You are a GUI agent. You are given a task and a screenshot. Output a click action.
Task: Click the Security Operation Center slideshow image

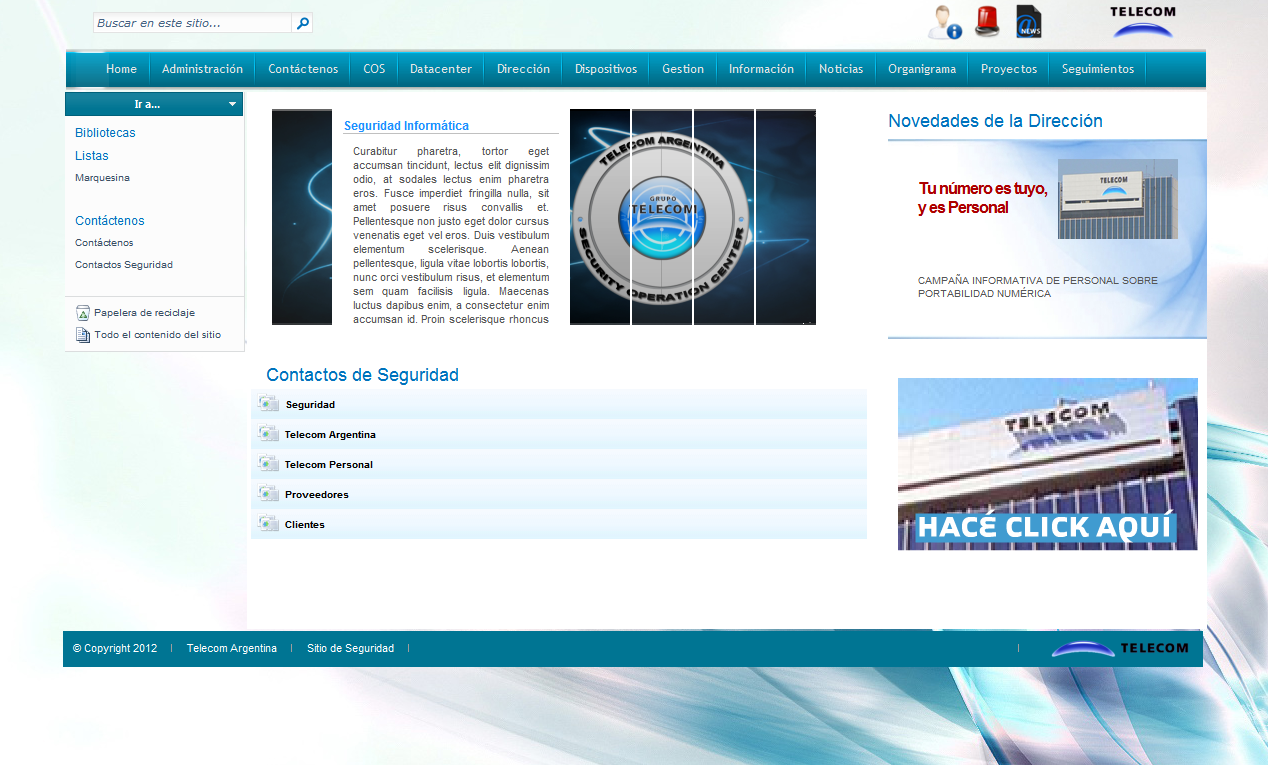pos(693,217)
